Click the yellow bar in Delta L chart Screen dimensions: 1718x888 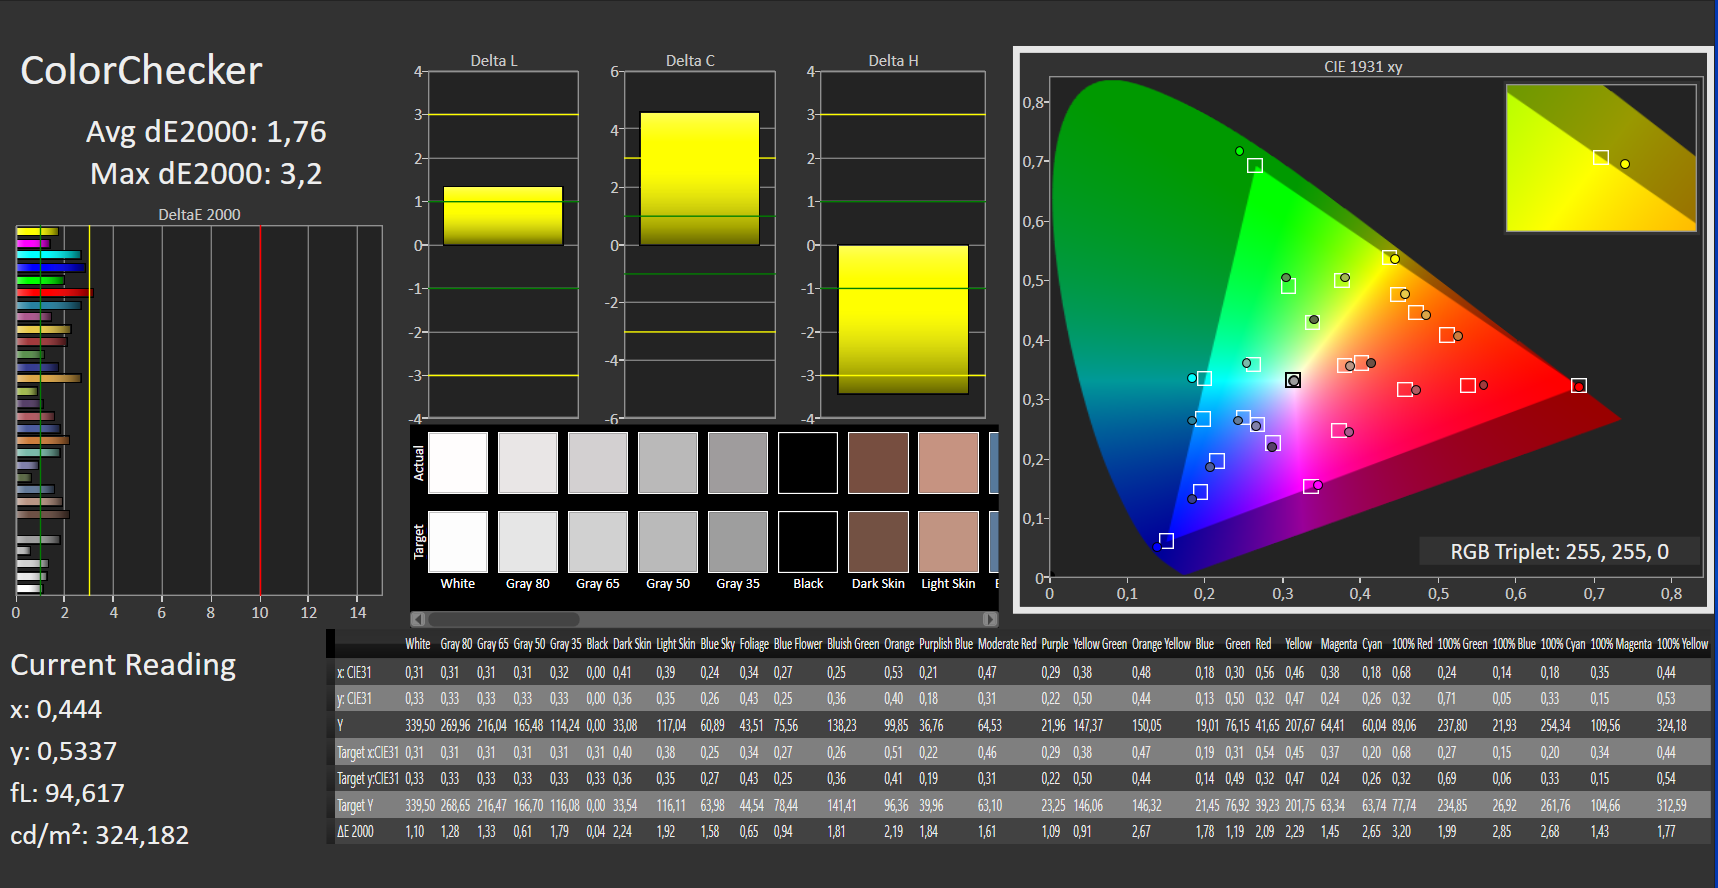(503, 216)
